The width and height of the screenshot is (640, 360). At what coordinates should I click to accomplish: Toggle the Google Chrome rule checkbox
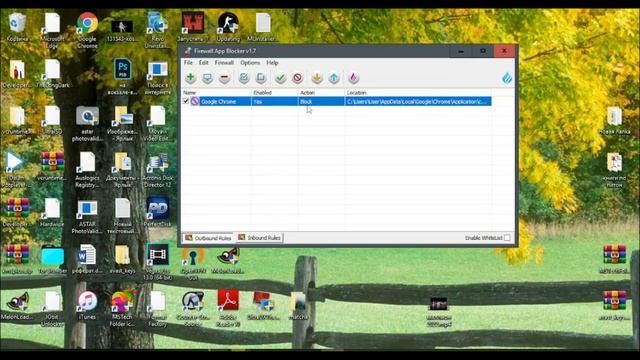coord(186,101)
